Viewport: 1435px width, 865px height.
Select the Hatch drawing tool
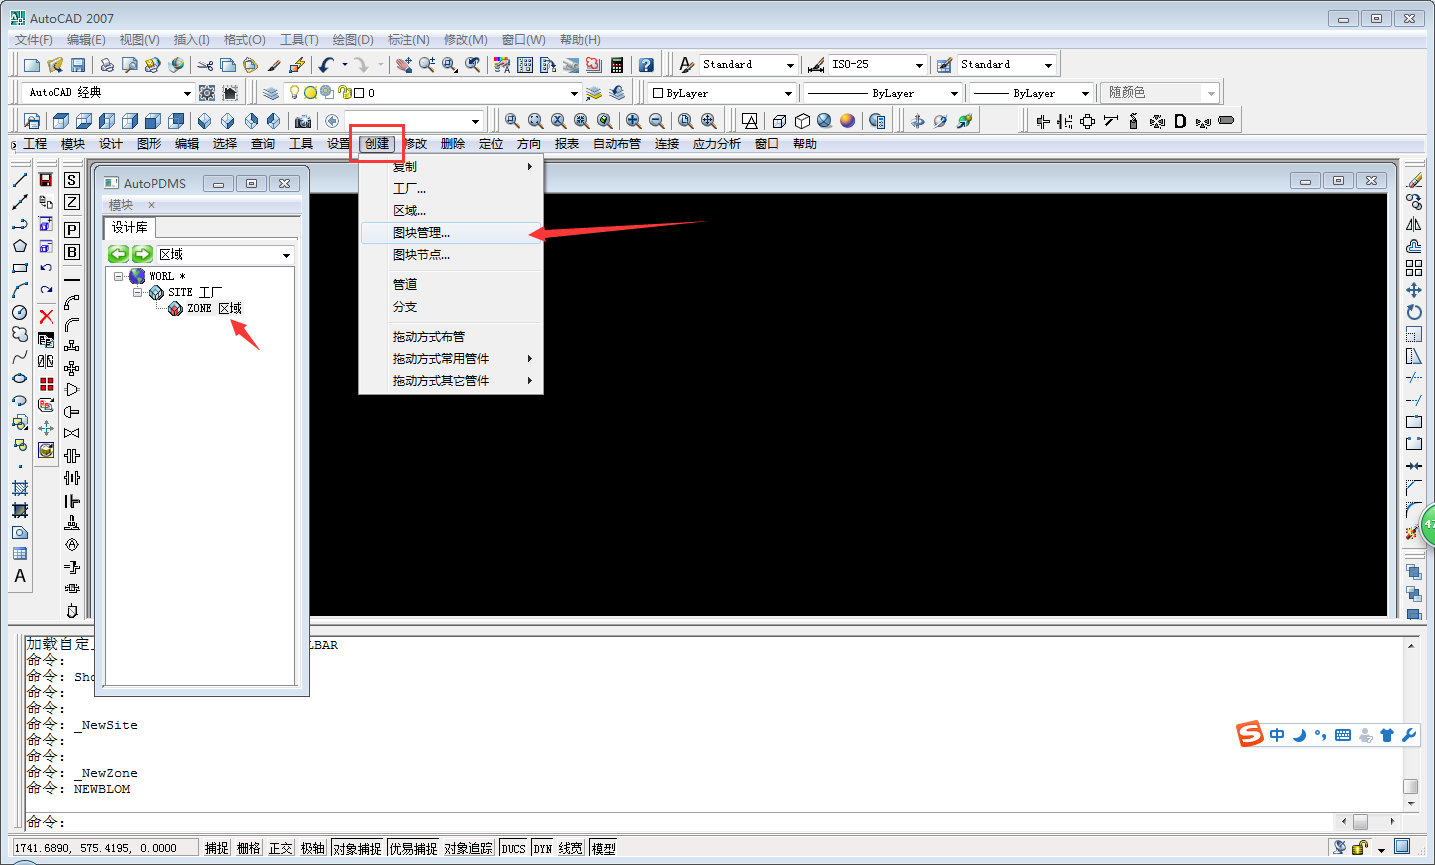(x=19, y=488)
